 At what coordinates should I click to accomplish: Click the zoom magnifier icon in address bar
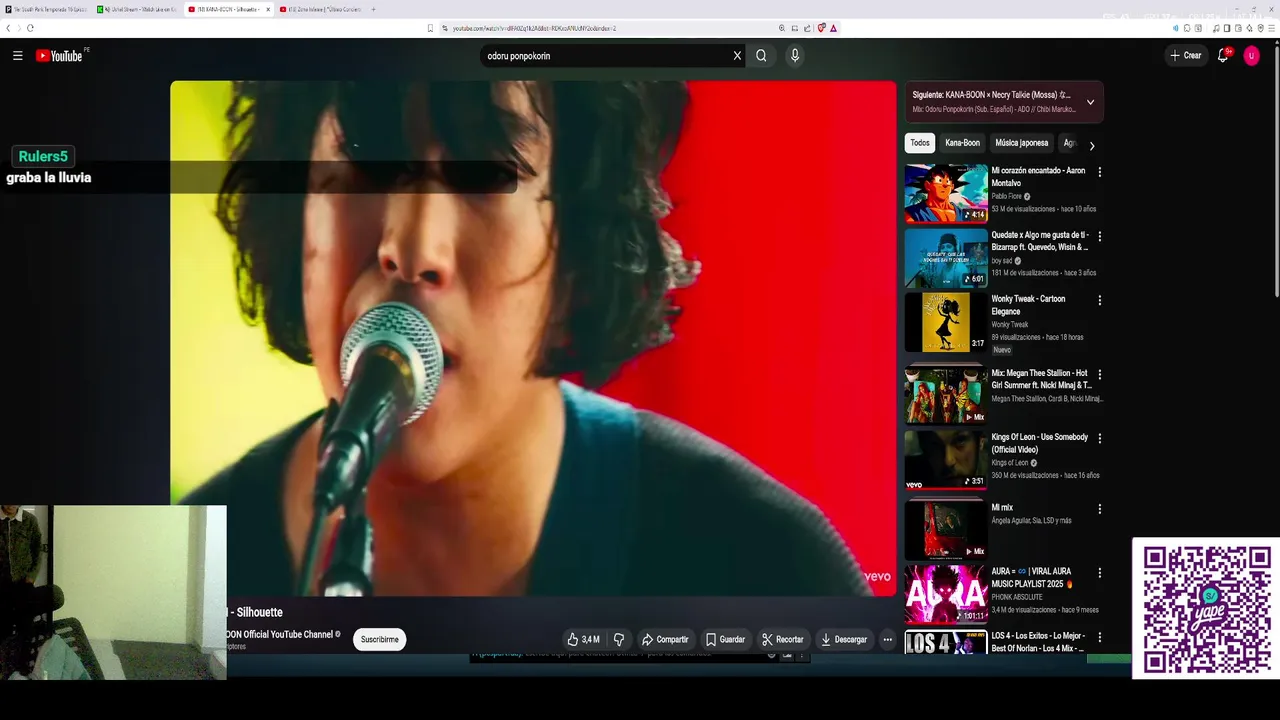tap(782, 28)
